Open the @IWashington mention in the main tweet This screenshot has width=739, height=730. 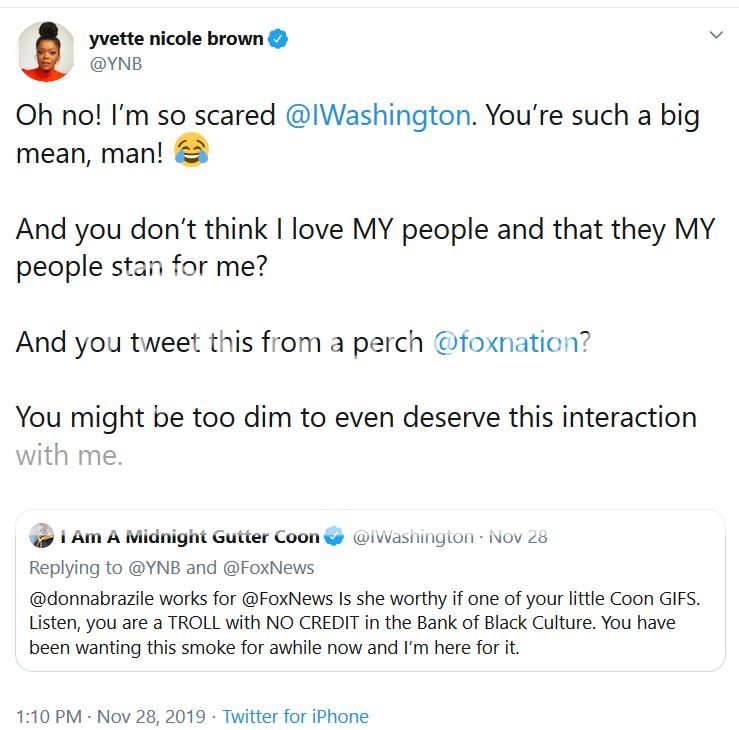[377, 115]
